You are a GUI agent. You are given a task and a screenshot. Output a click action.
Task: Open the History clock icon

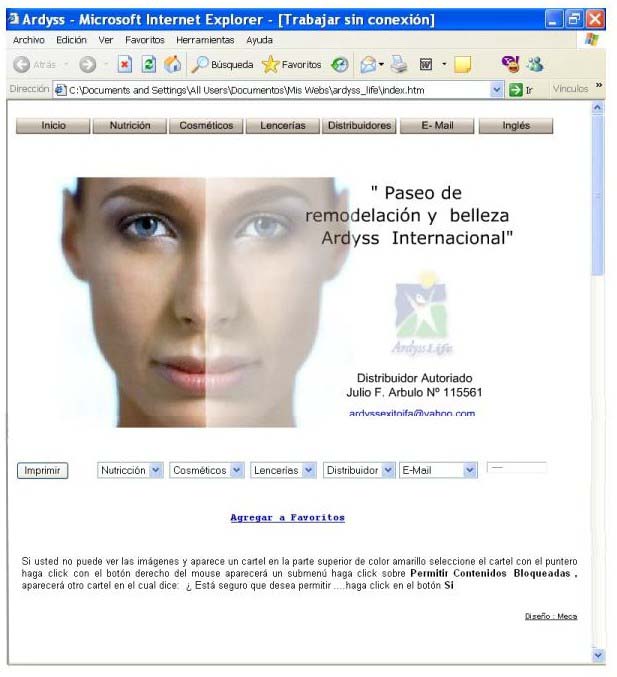340,65
